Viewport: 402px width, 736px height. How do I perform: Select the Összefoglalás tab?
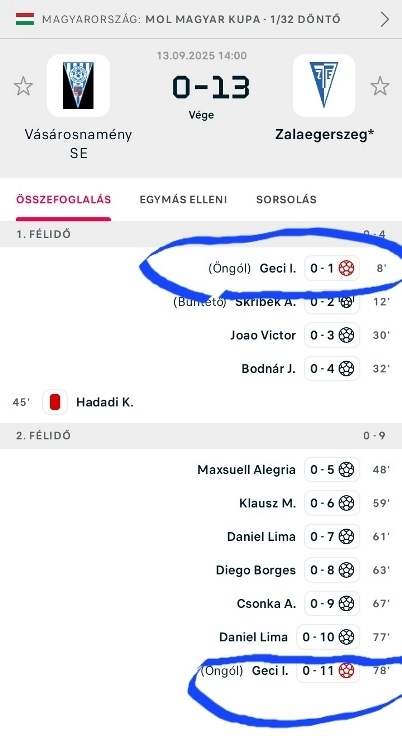click(x=63, y=199)
